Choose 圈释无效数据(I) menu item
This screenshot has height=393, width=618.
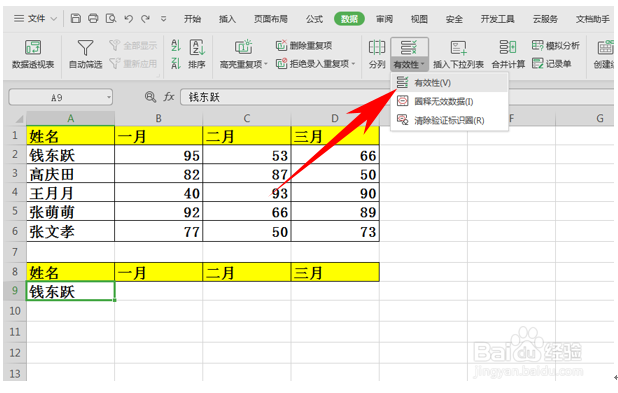(449, 102)
